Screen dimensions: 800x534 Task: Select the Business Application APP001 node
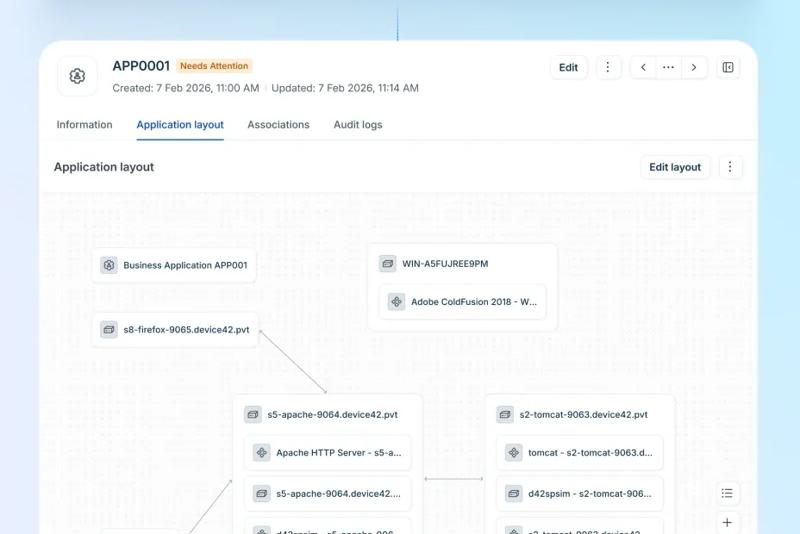(174, 265)
